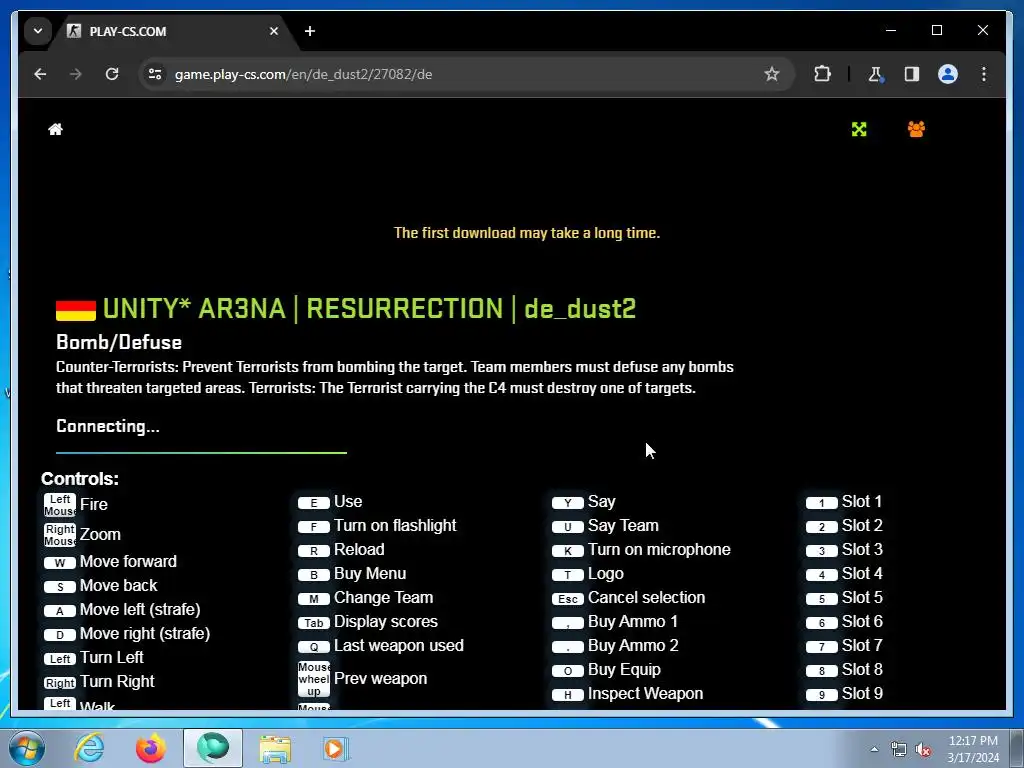Expand the tab search chevron
Screen dimensions: 1024x768
coord(38,31)
